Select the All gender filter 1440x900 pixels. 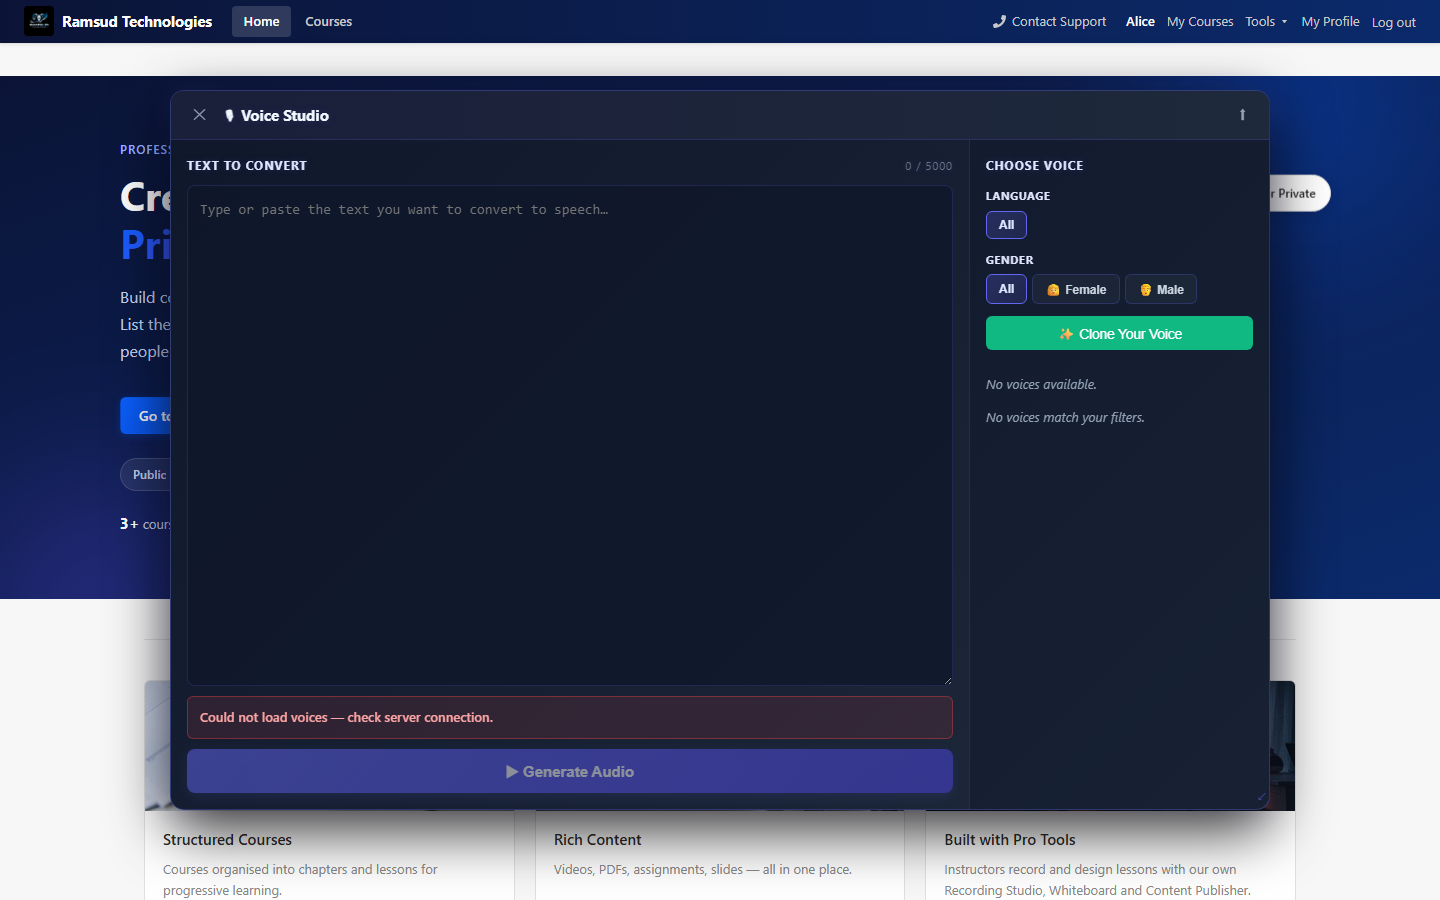point(1006,289)
